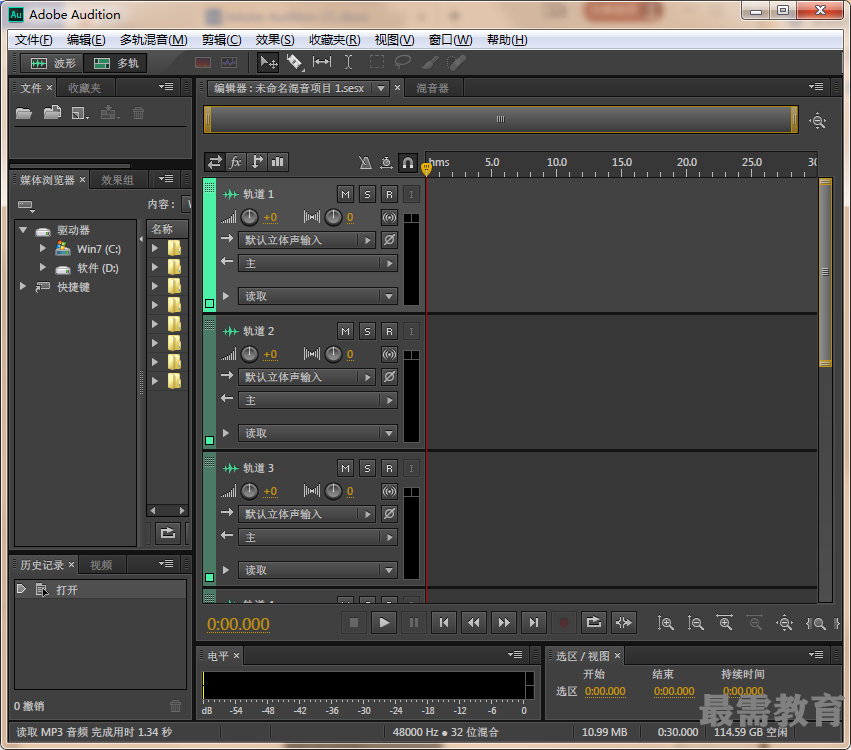This screenshot has width=851, height=750.
Task: Click the yellow playhead marker on ruler
Action: click(x=426, y=169)
